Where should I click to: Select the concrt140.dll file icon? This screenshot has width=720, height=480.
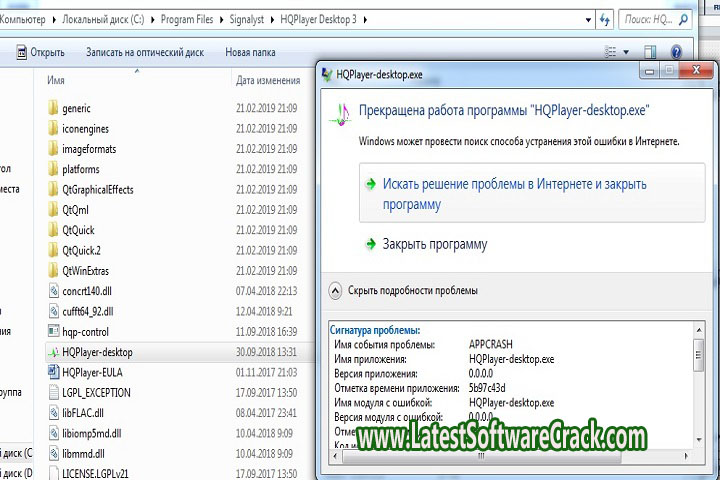tap(54, 290)
